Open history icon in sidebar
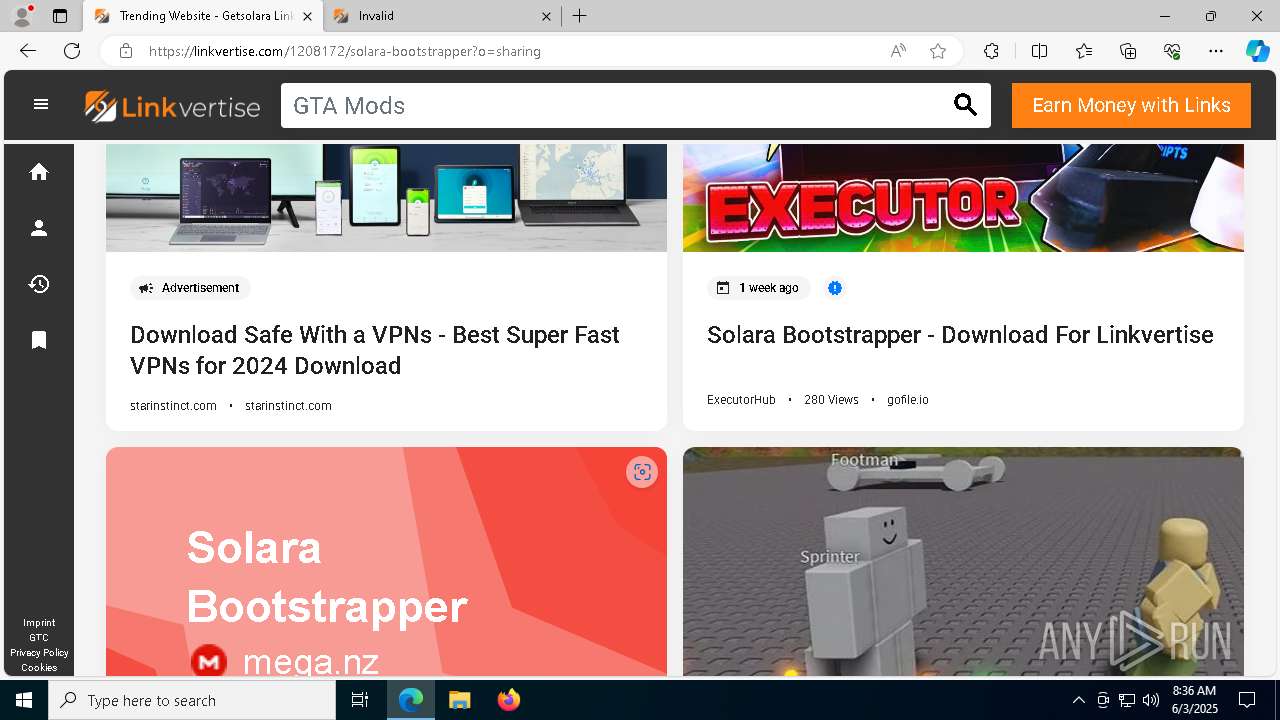 pyautogui.click(x=39, y=284)
